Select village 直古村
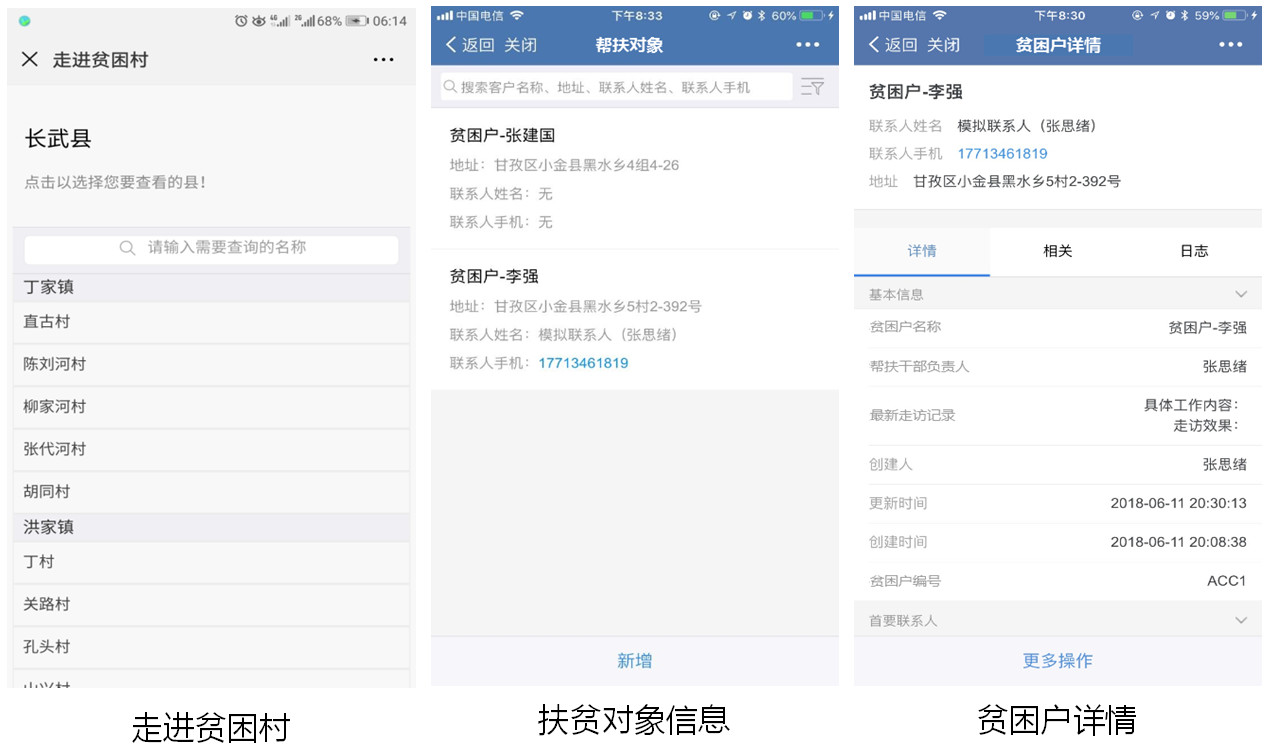1271x747 pixels. pyautogui.click(x=211, y=322)
